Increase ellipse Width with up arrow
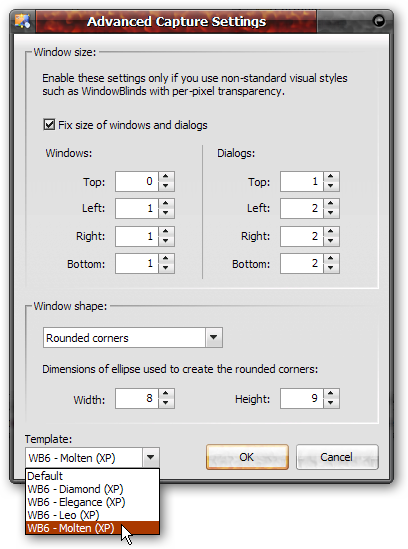The image size is (408, 549). coord(166,394)
